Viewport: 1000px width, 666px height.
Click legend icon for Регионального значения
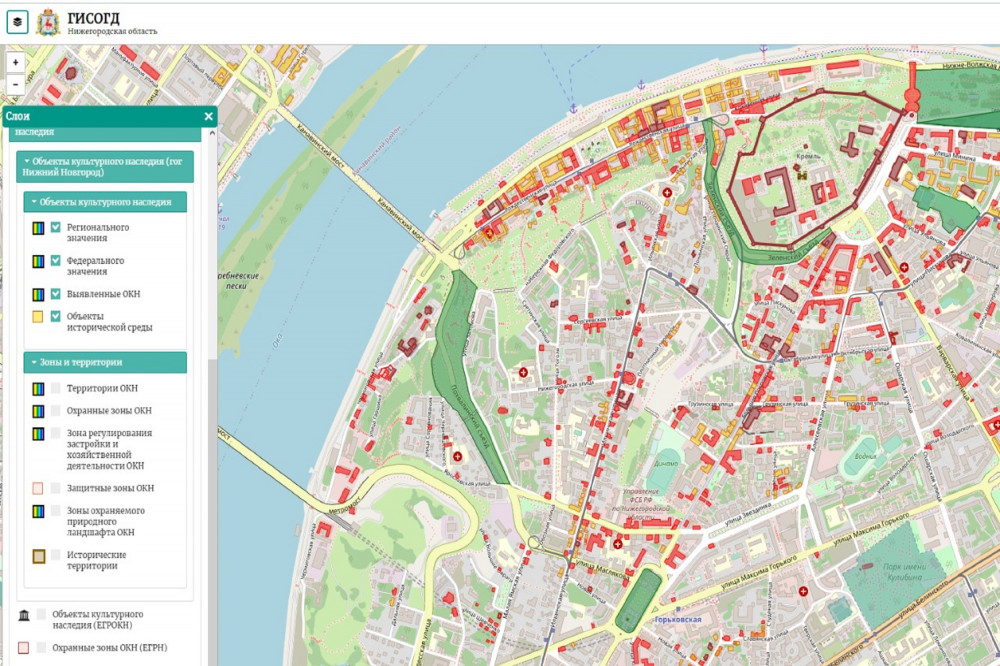(x=37, y=228)
